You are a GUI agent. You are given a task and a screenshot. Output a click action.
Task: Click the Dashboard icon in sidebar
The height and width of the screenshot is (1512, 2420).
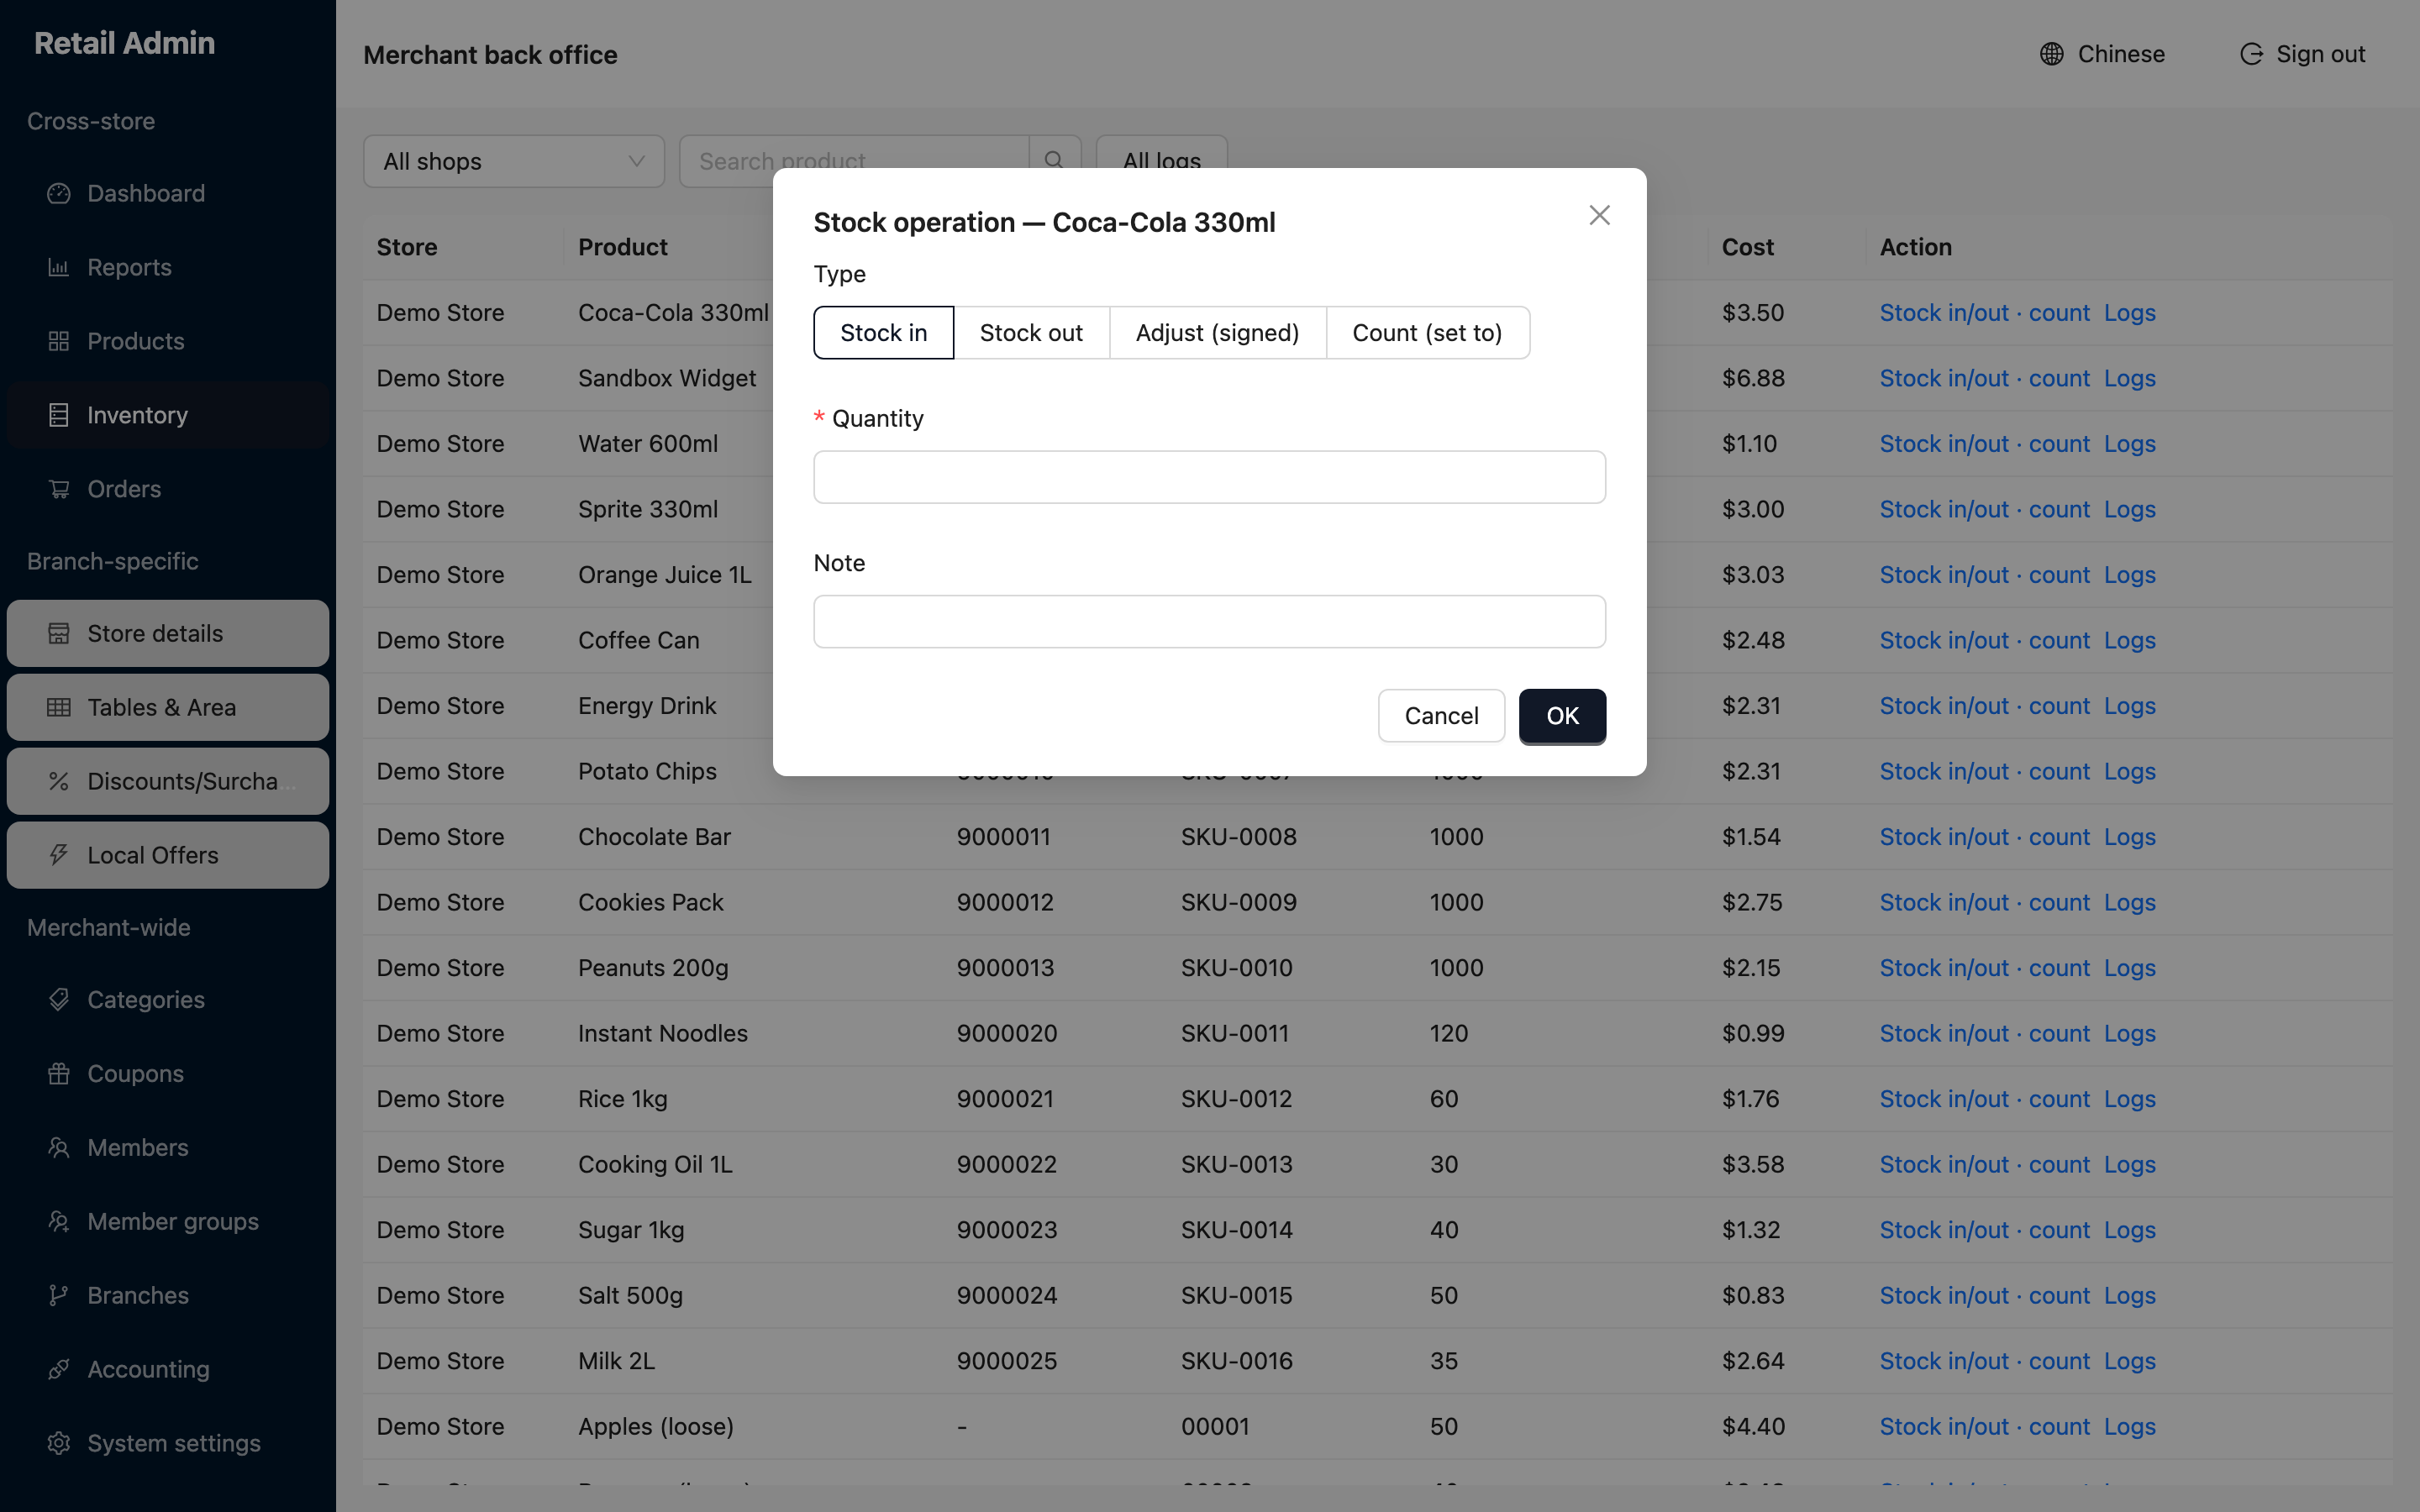(x=59, y=193)
